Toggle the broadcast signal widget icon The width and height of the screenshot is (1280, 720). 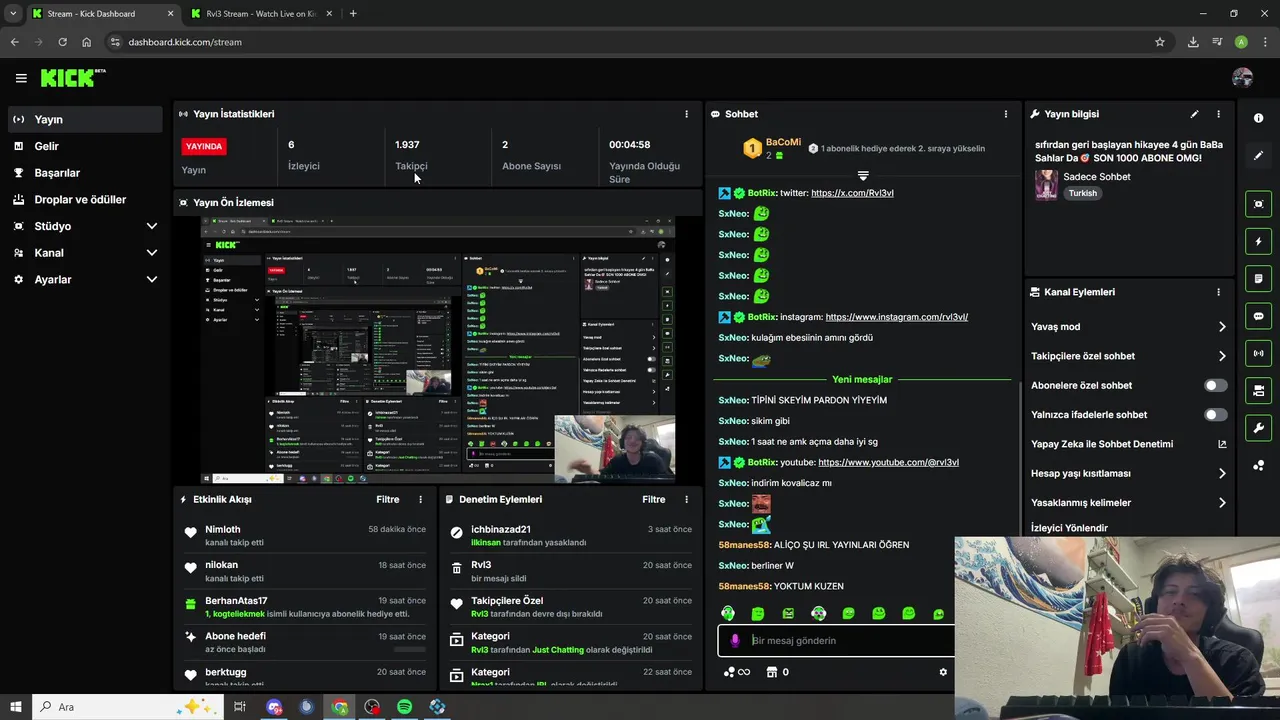(1258, 353)
